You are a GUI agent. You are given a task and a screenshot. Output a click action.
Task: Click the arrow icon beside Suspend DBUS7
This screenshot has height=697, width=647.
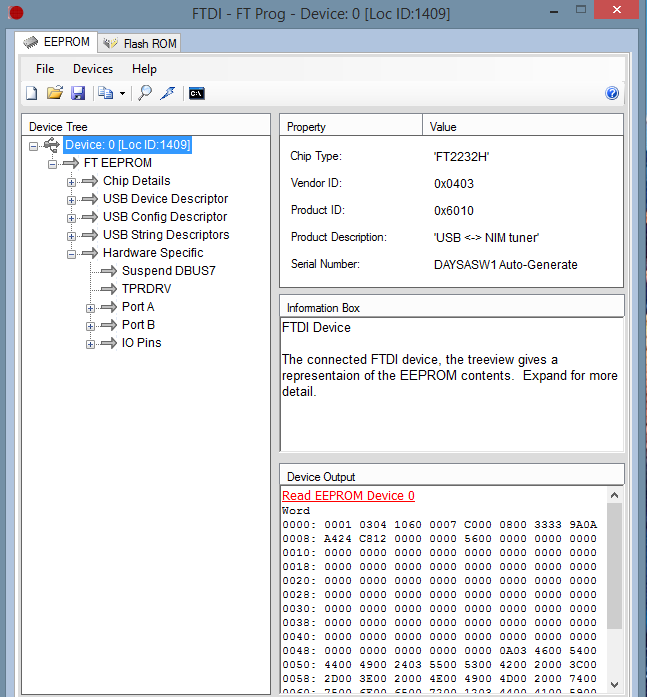pyautogui.click(x=108, y=271)
